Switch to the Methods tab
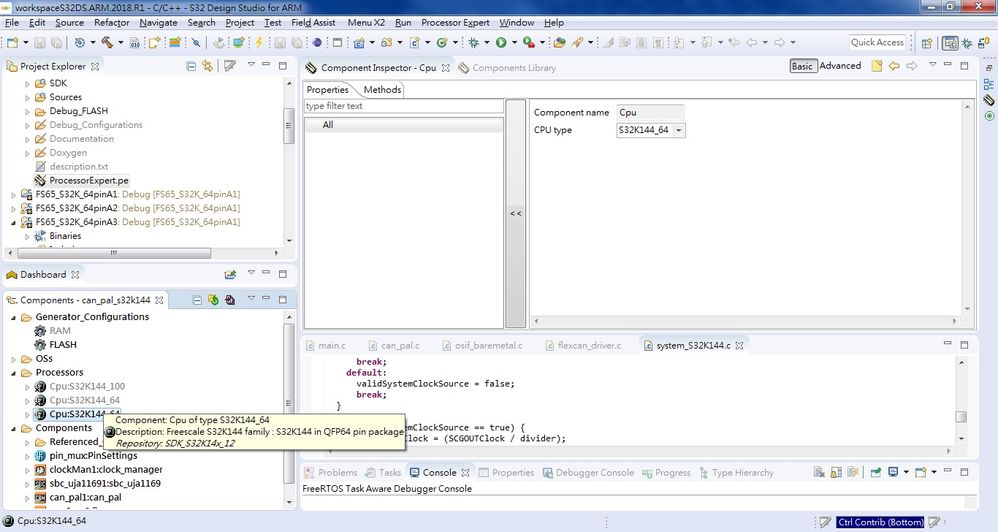 382,90
